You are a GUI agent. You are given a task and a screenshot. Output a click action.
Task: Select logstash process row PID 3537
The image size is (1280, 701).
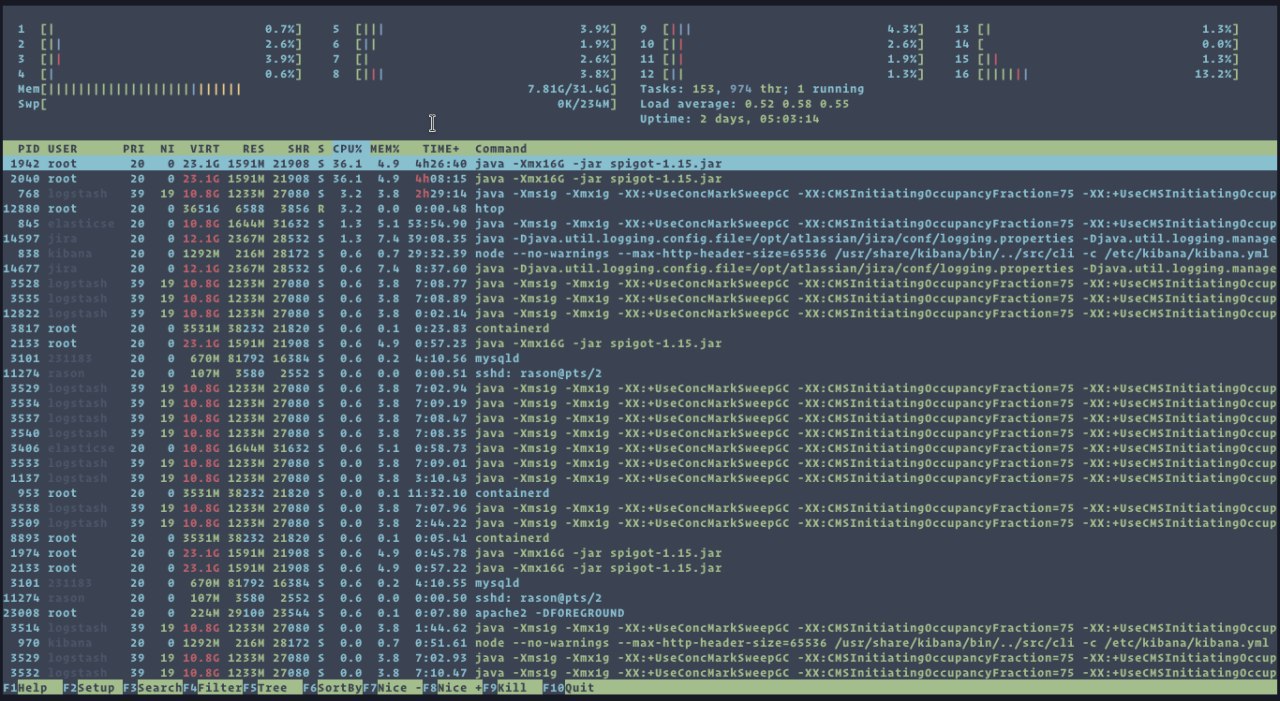[x=640, y=418]
